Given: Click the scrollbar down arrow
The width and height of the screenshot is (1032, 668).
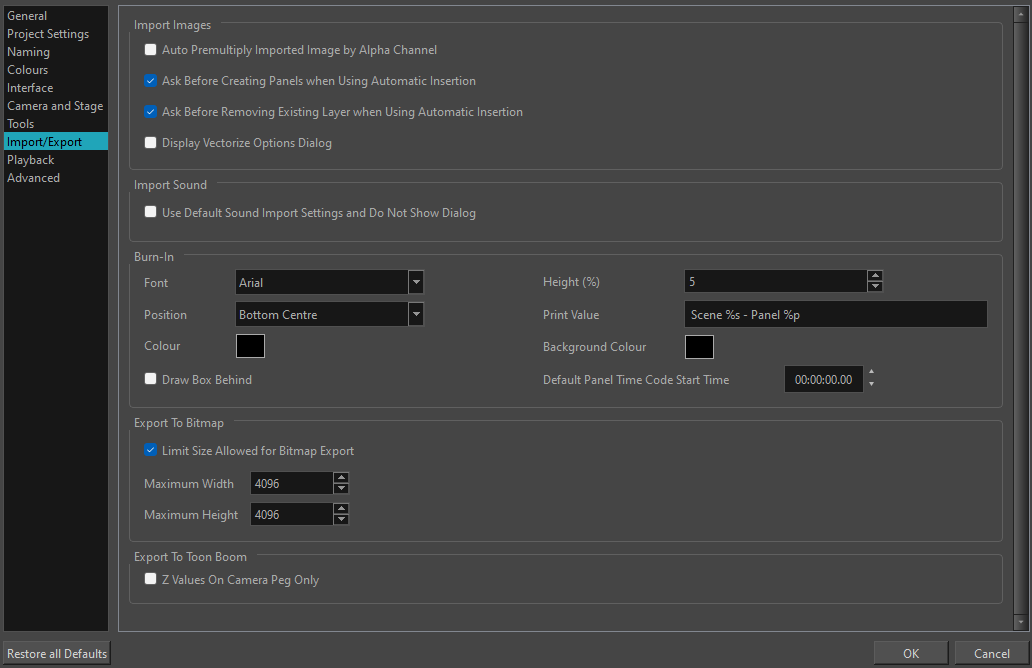Looking at the screenshot, I should 1021,621.
